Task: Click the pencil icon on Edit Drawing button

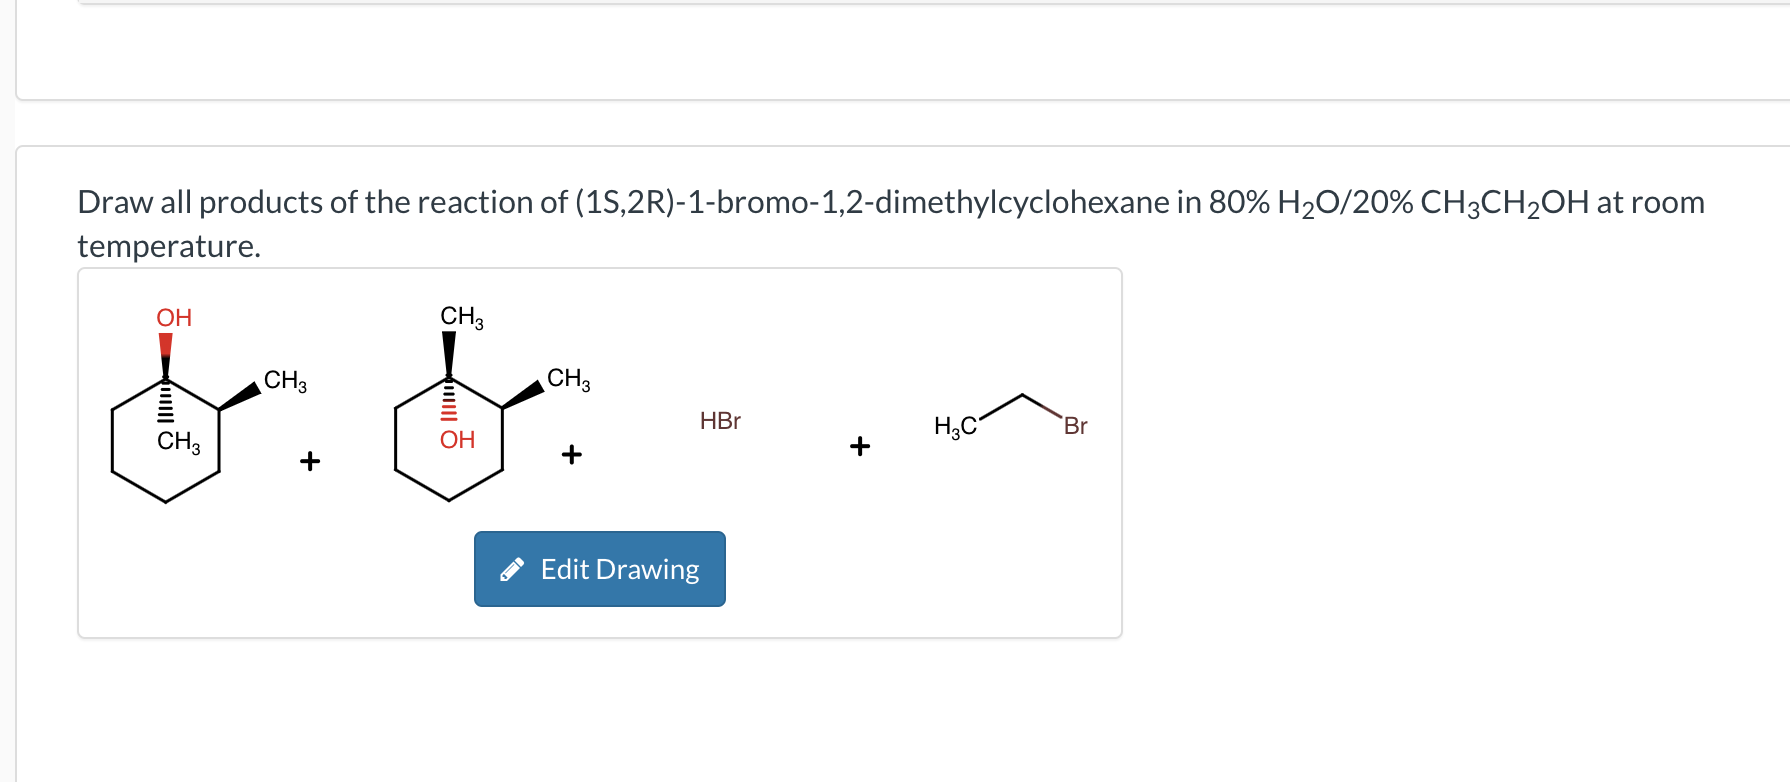Action: click(x=512, y=568)
